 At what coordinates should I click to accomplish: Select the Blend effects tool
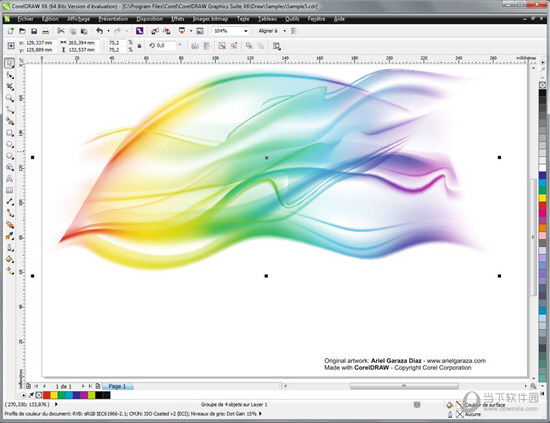point(9,224)
